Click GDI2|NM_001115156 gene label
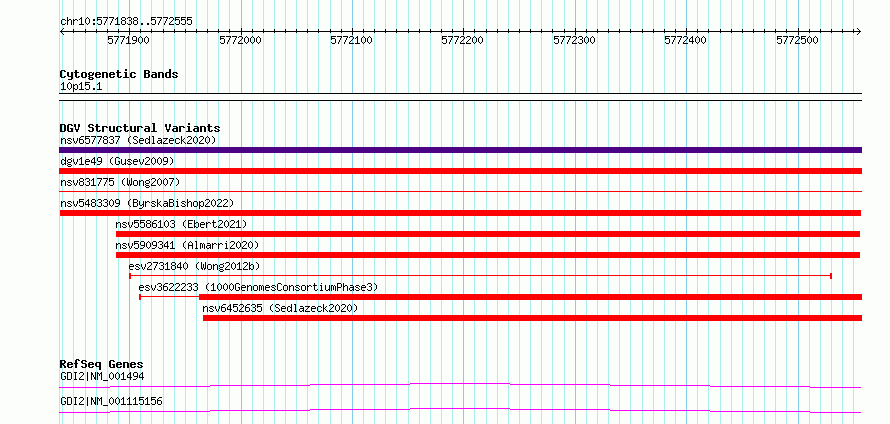The height and width of the screenshot is (424, 890). coord(111,401)
